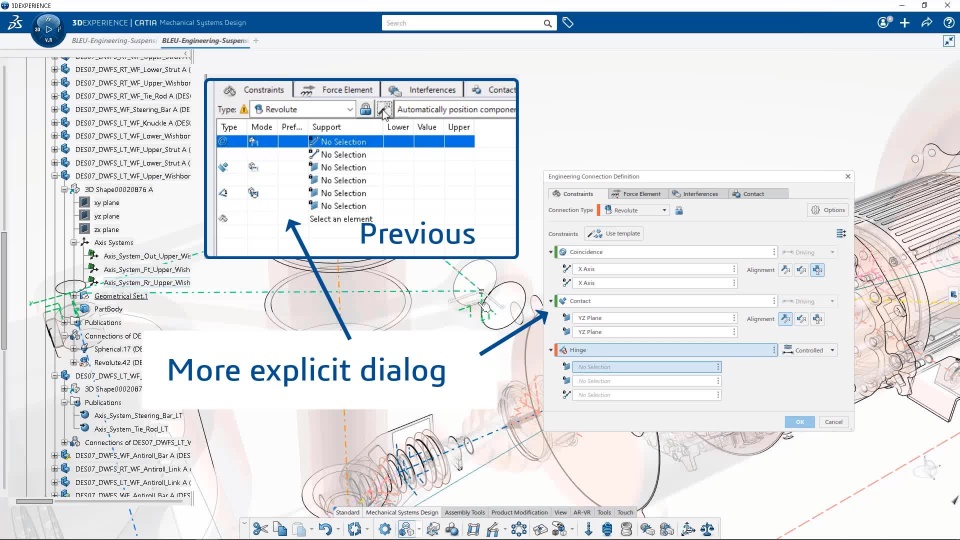Click the Cut scissors icon in bottom toolbar

260,529
